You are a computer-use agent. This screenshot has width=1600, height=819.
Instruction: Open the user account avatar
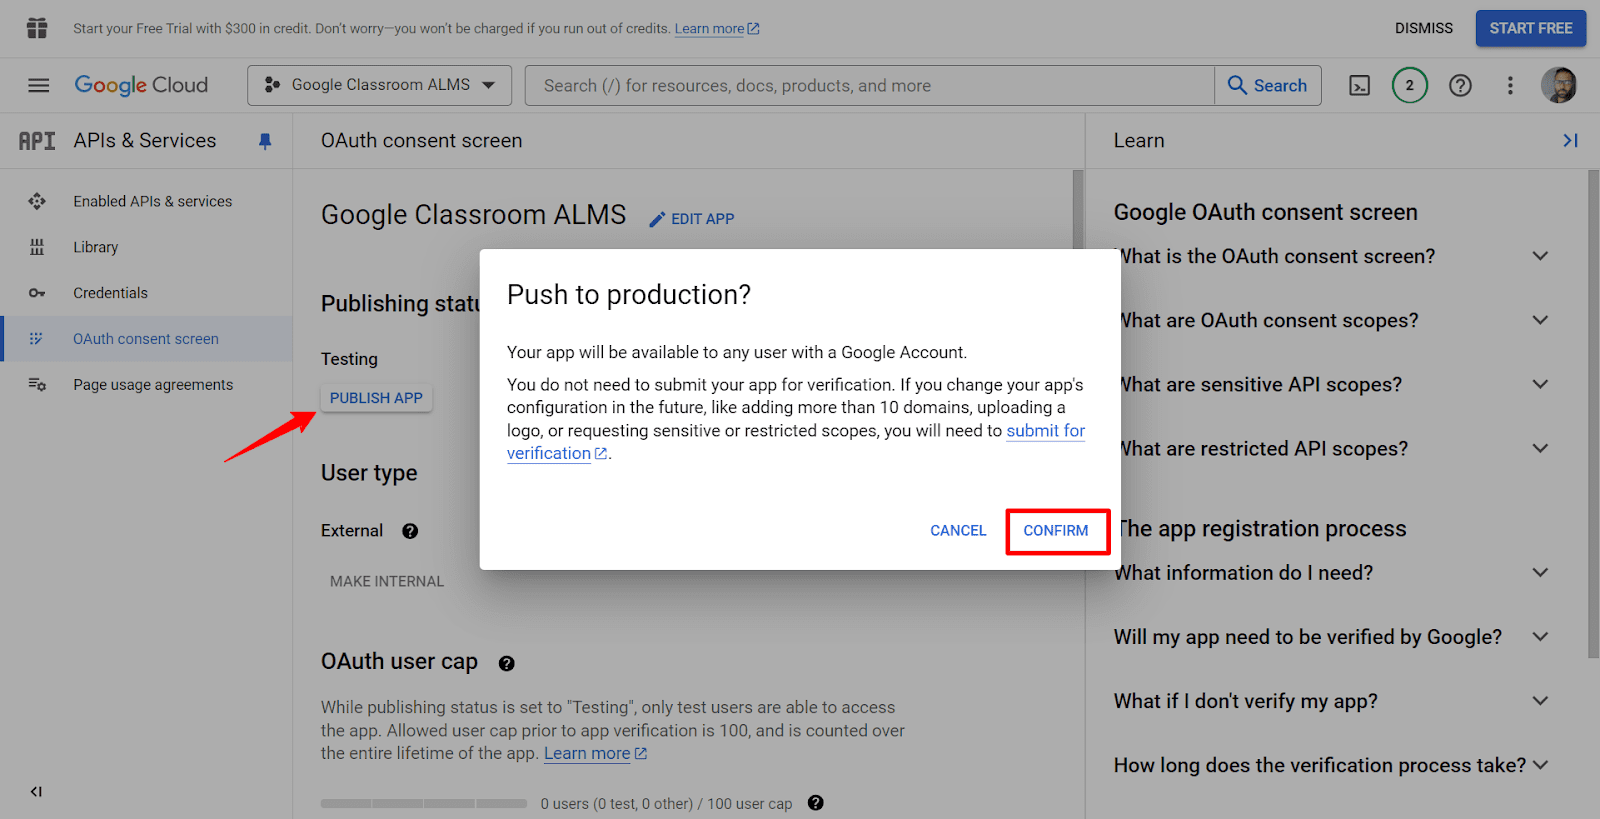[1559, 85]
